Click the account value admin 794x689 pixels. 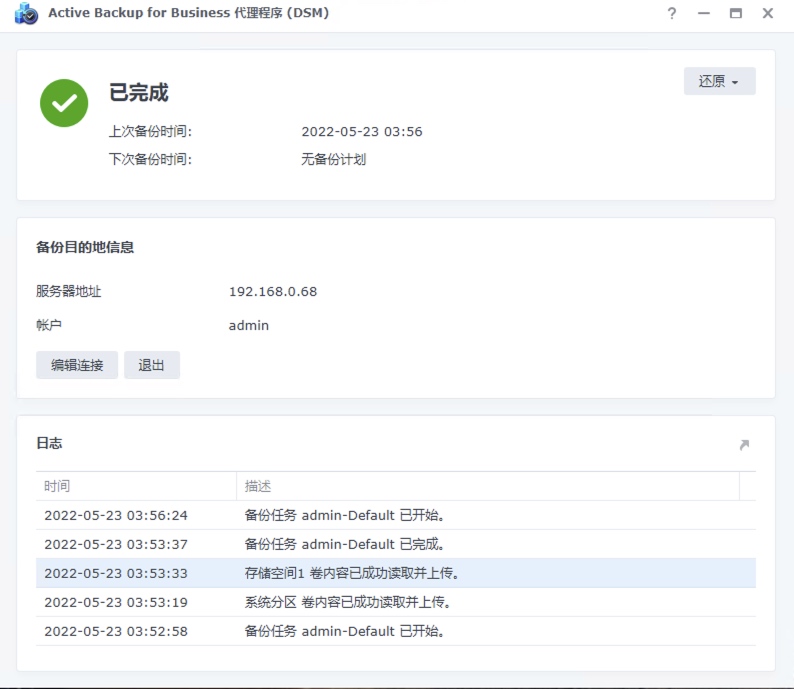pyautogui.click(x=249, y=326)
